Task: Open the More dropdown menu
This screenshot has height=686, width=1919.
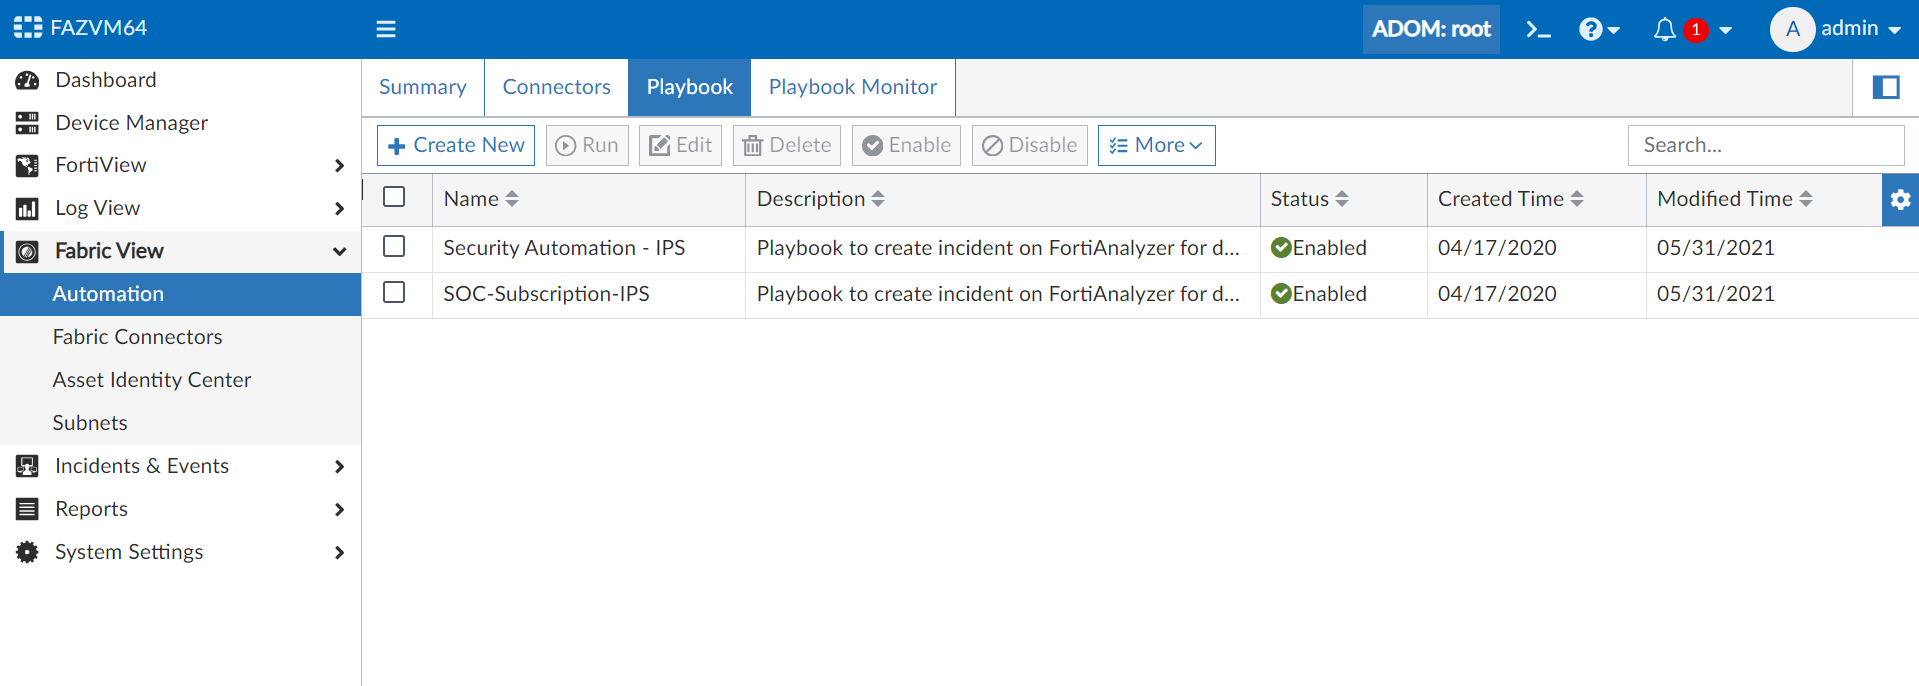Action: point(1156,145)
